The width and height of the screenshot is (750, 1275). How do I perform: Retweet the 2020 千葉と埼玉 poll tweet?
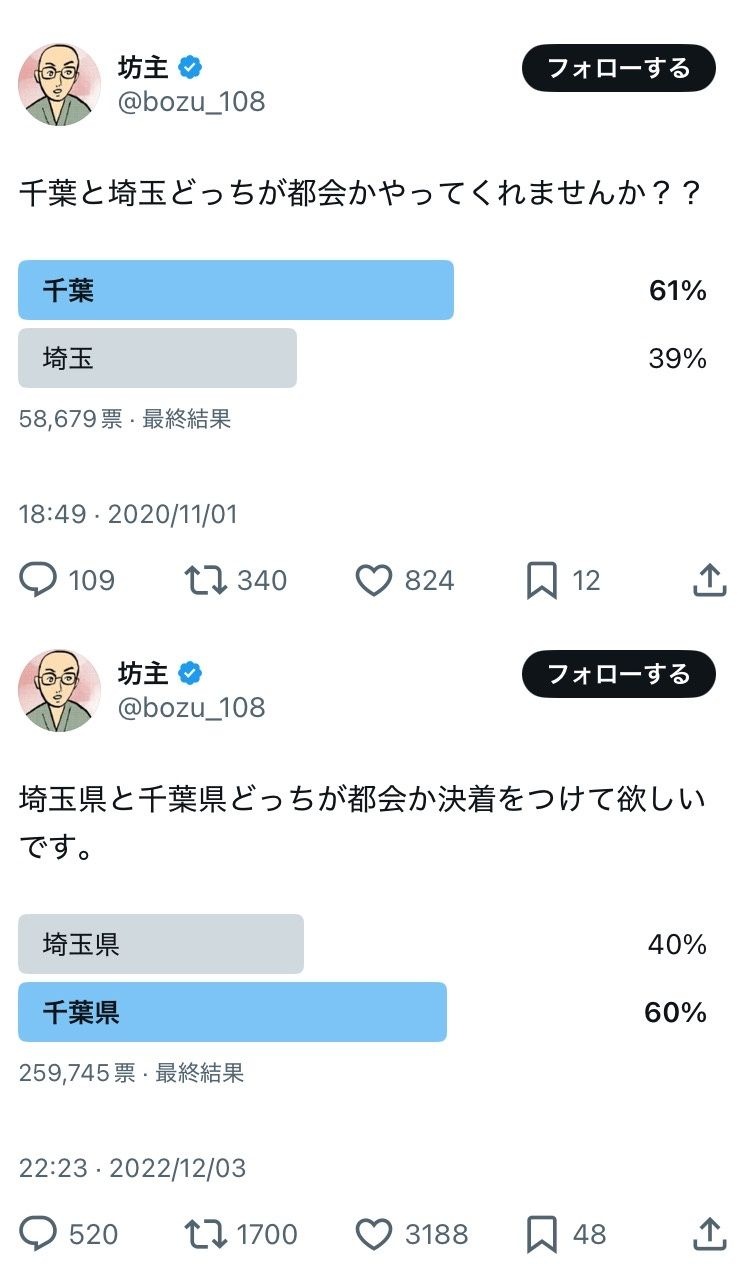(206, 580)
